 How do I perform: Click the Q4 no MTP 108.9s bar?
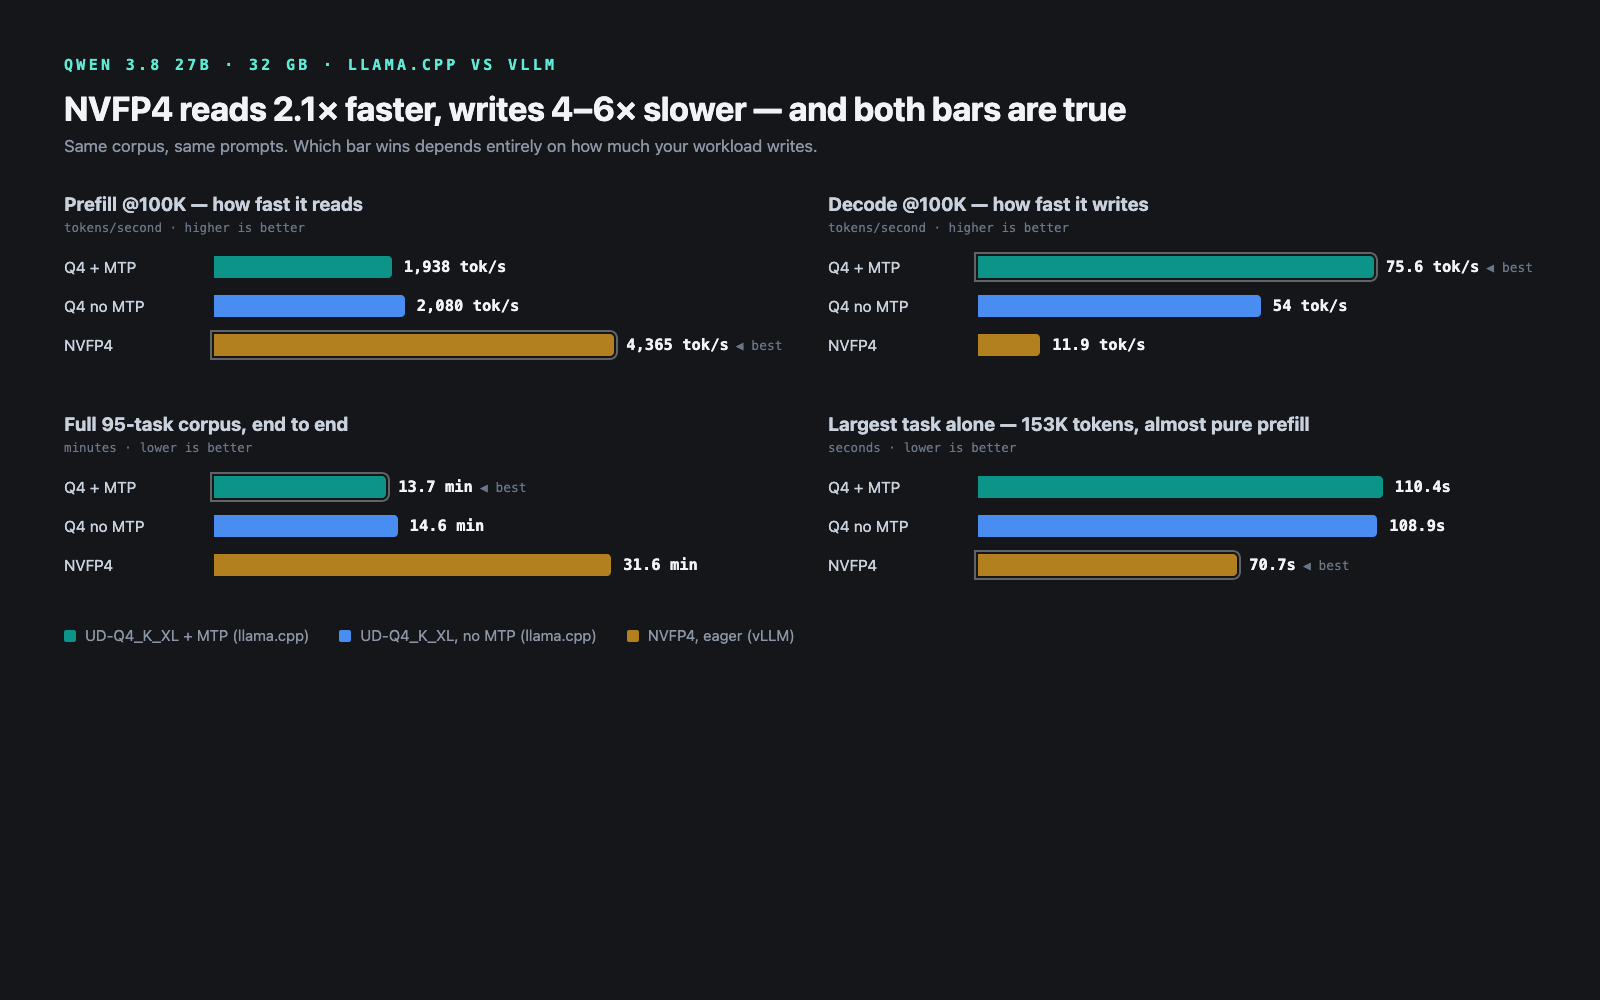tap(1177, 526)
